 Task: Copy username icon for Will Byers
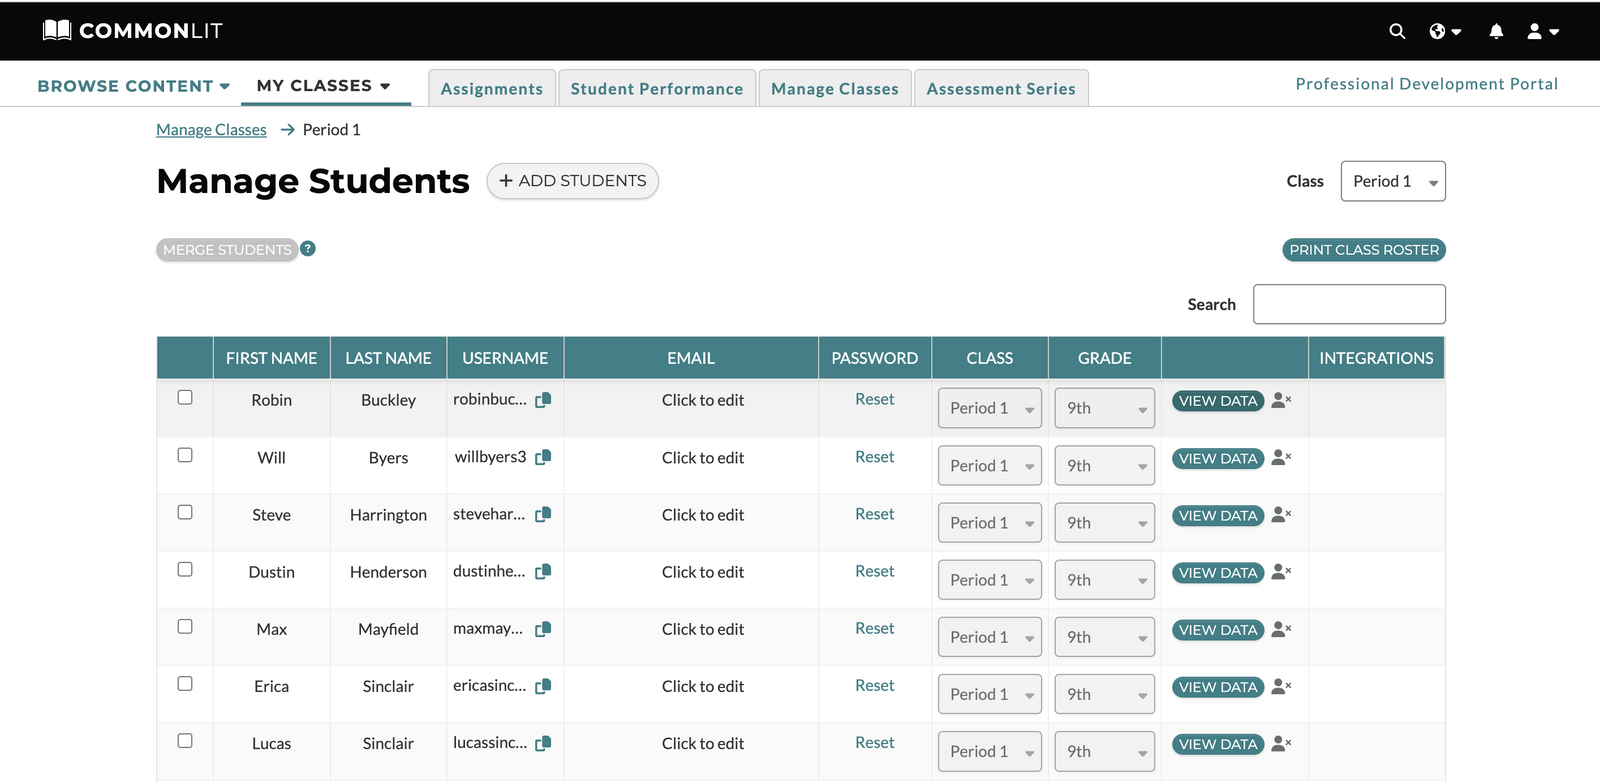pos(543,457)
